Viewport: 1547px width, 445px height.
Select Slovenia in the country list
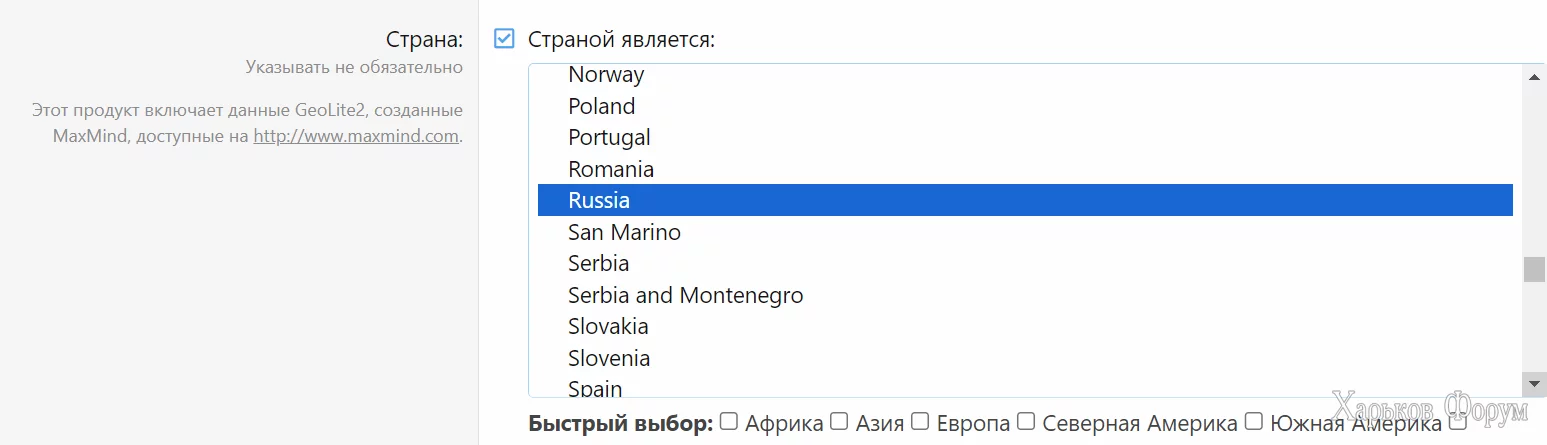[x=609, y=358]
